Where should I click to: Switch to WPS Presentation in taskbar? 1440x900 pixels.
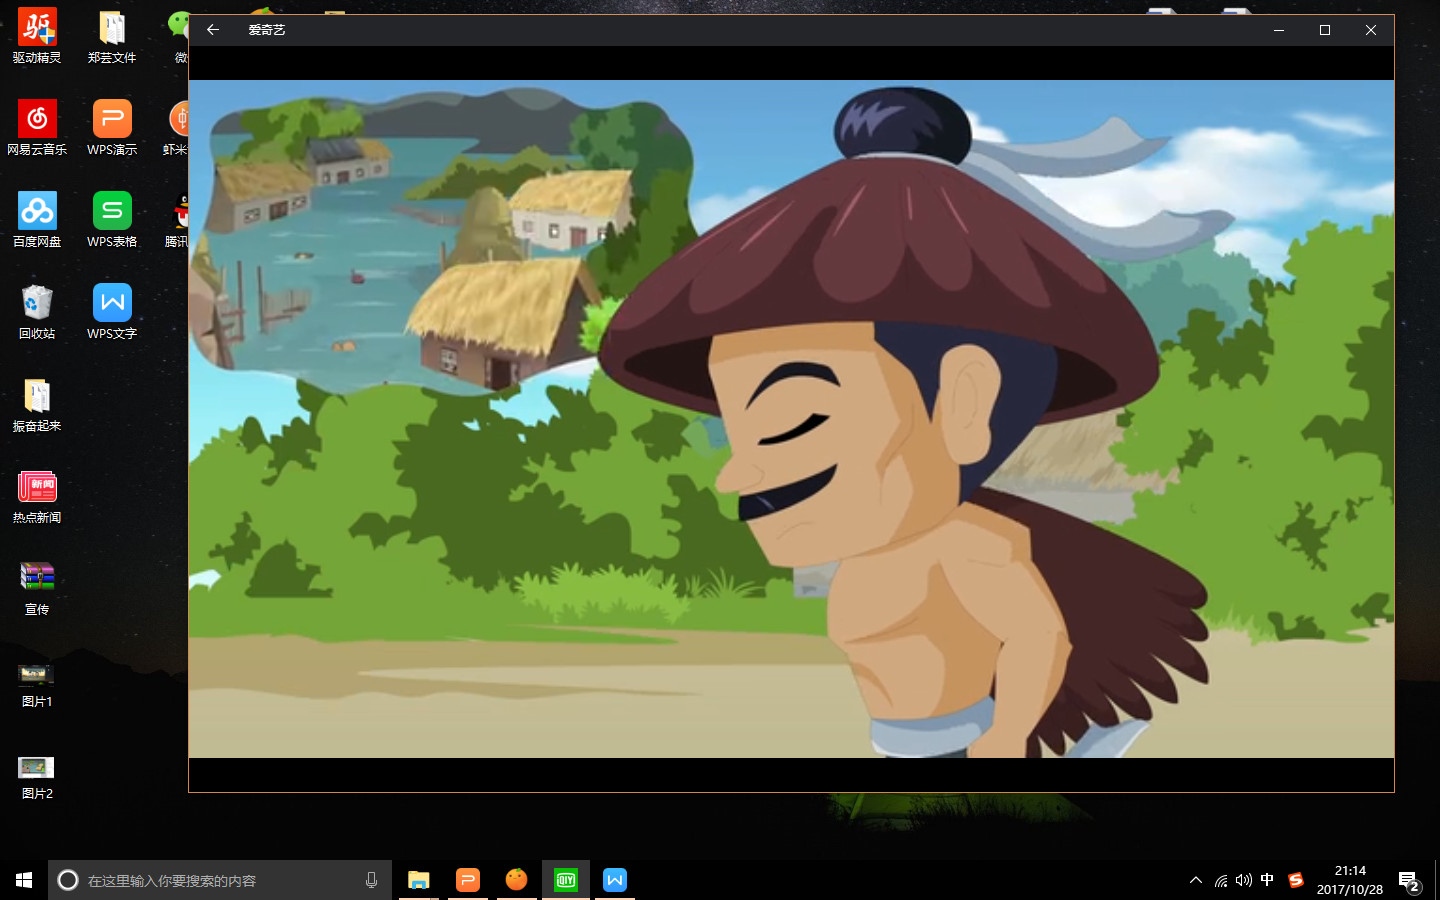pyautogui.click(x=467, y=880)
